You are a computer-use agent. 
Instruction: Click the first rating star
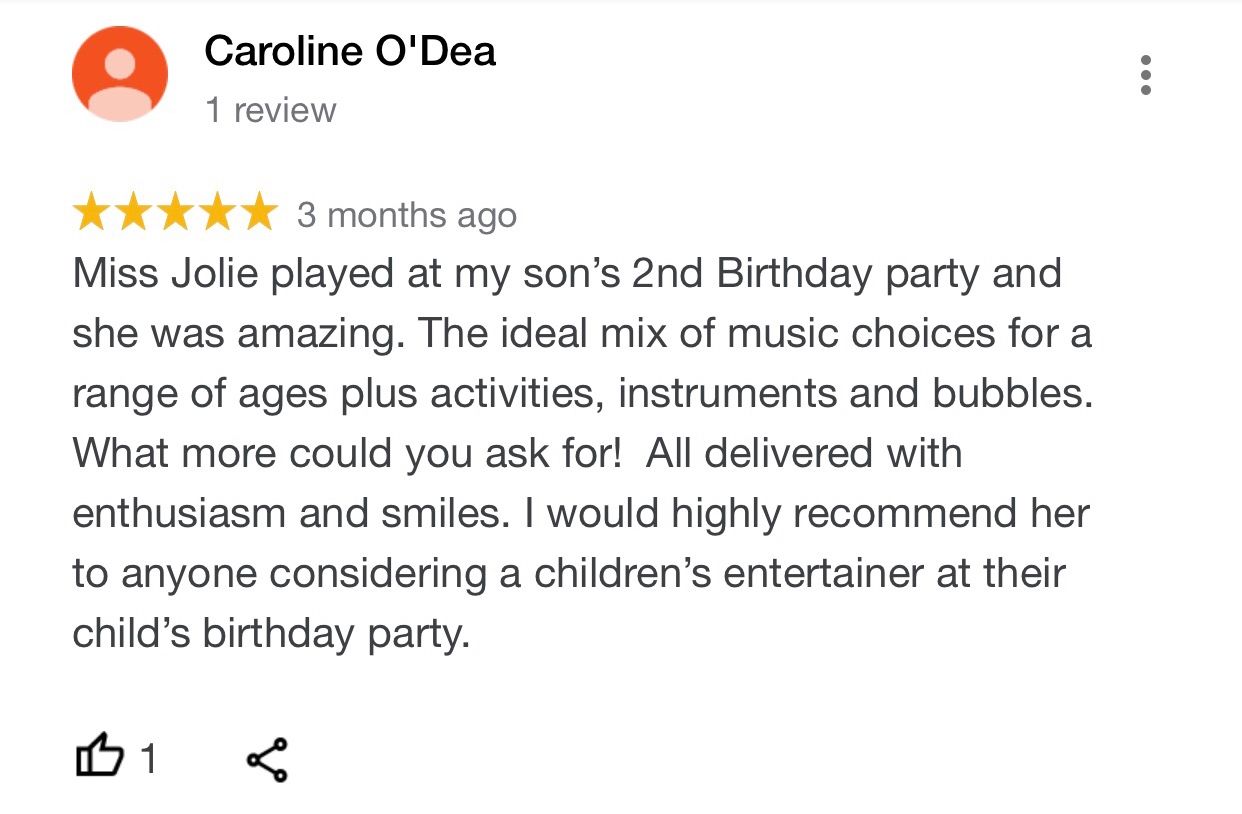point(92,213)
